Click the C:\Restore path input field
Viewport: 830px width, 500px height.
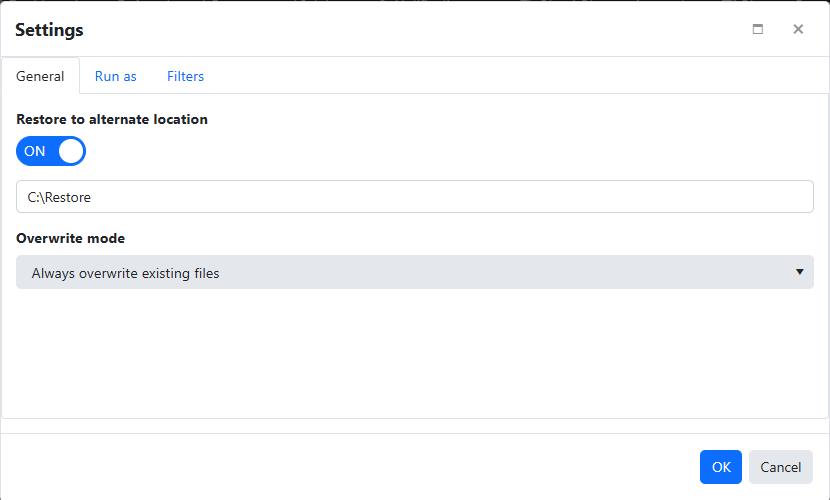pyautogui.click(x=414, y=197)
